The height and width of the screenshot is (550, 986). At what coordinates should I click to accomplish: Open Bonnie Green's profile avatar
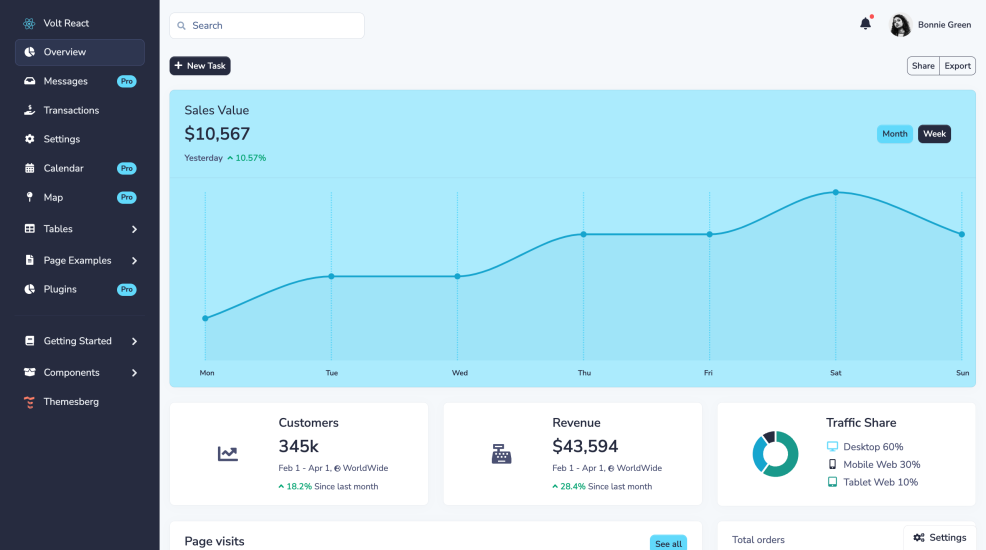(x=900, y=25)
